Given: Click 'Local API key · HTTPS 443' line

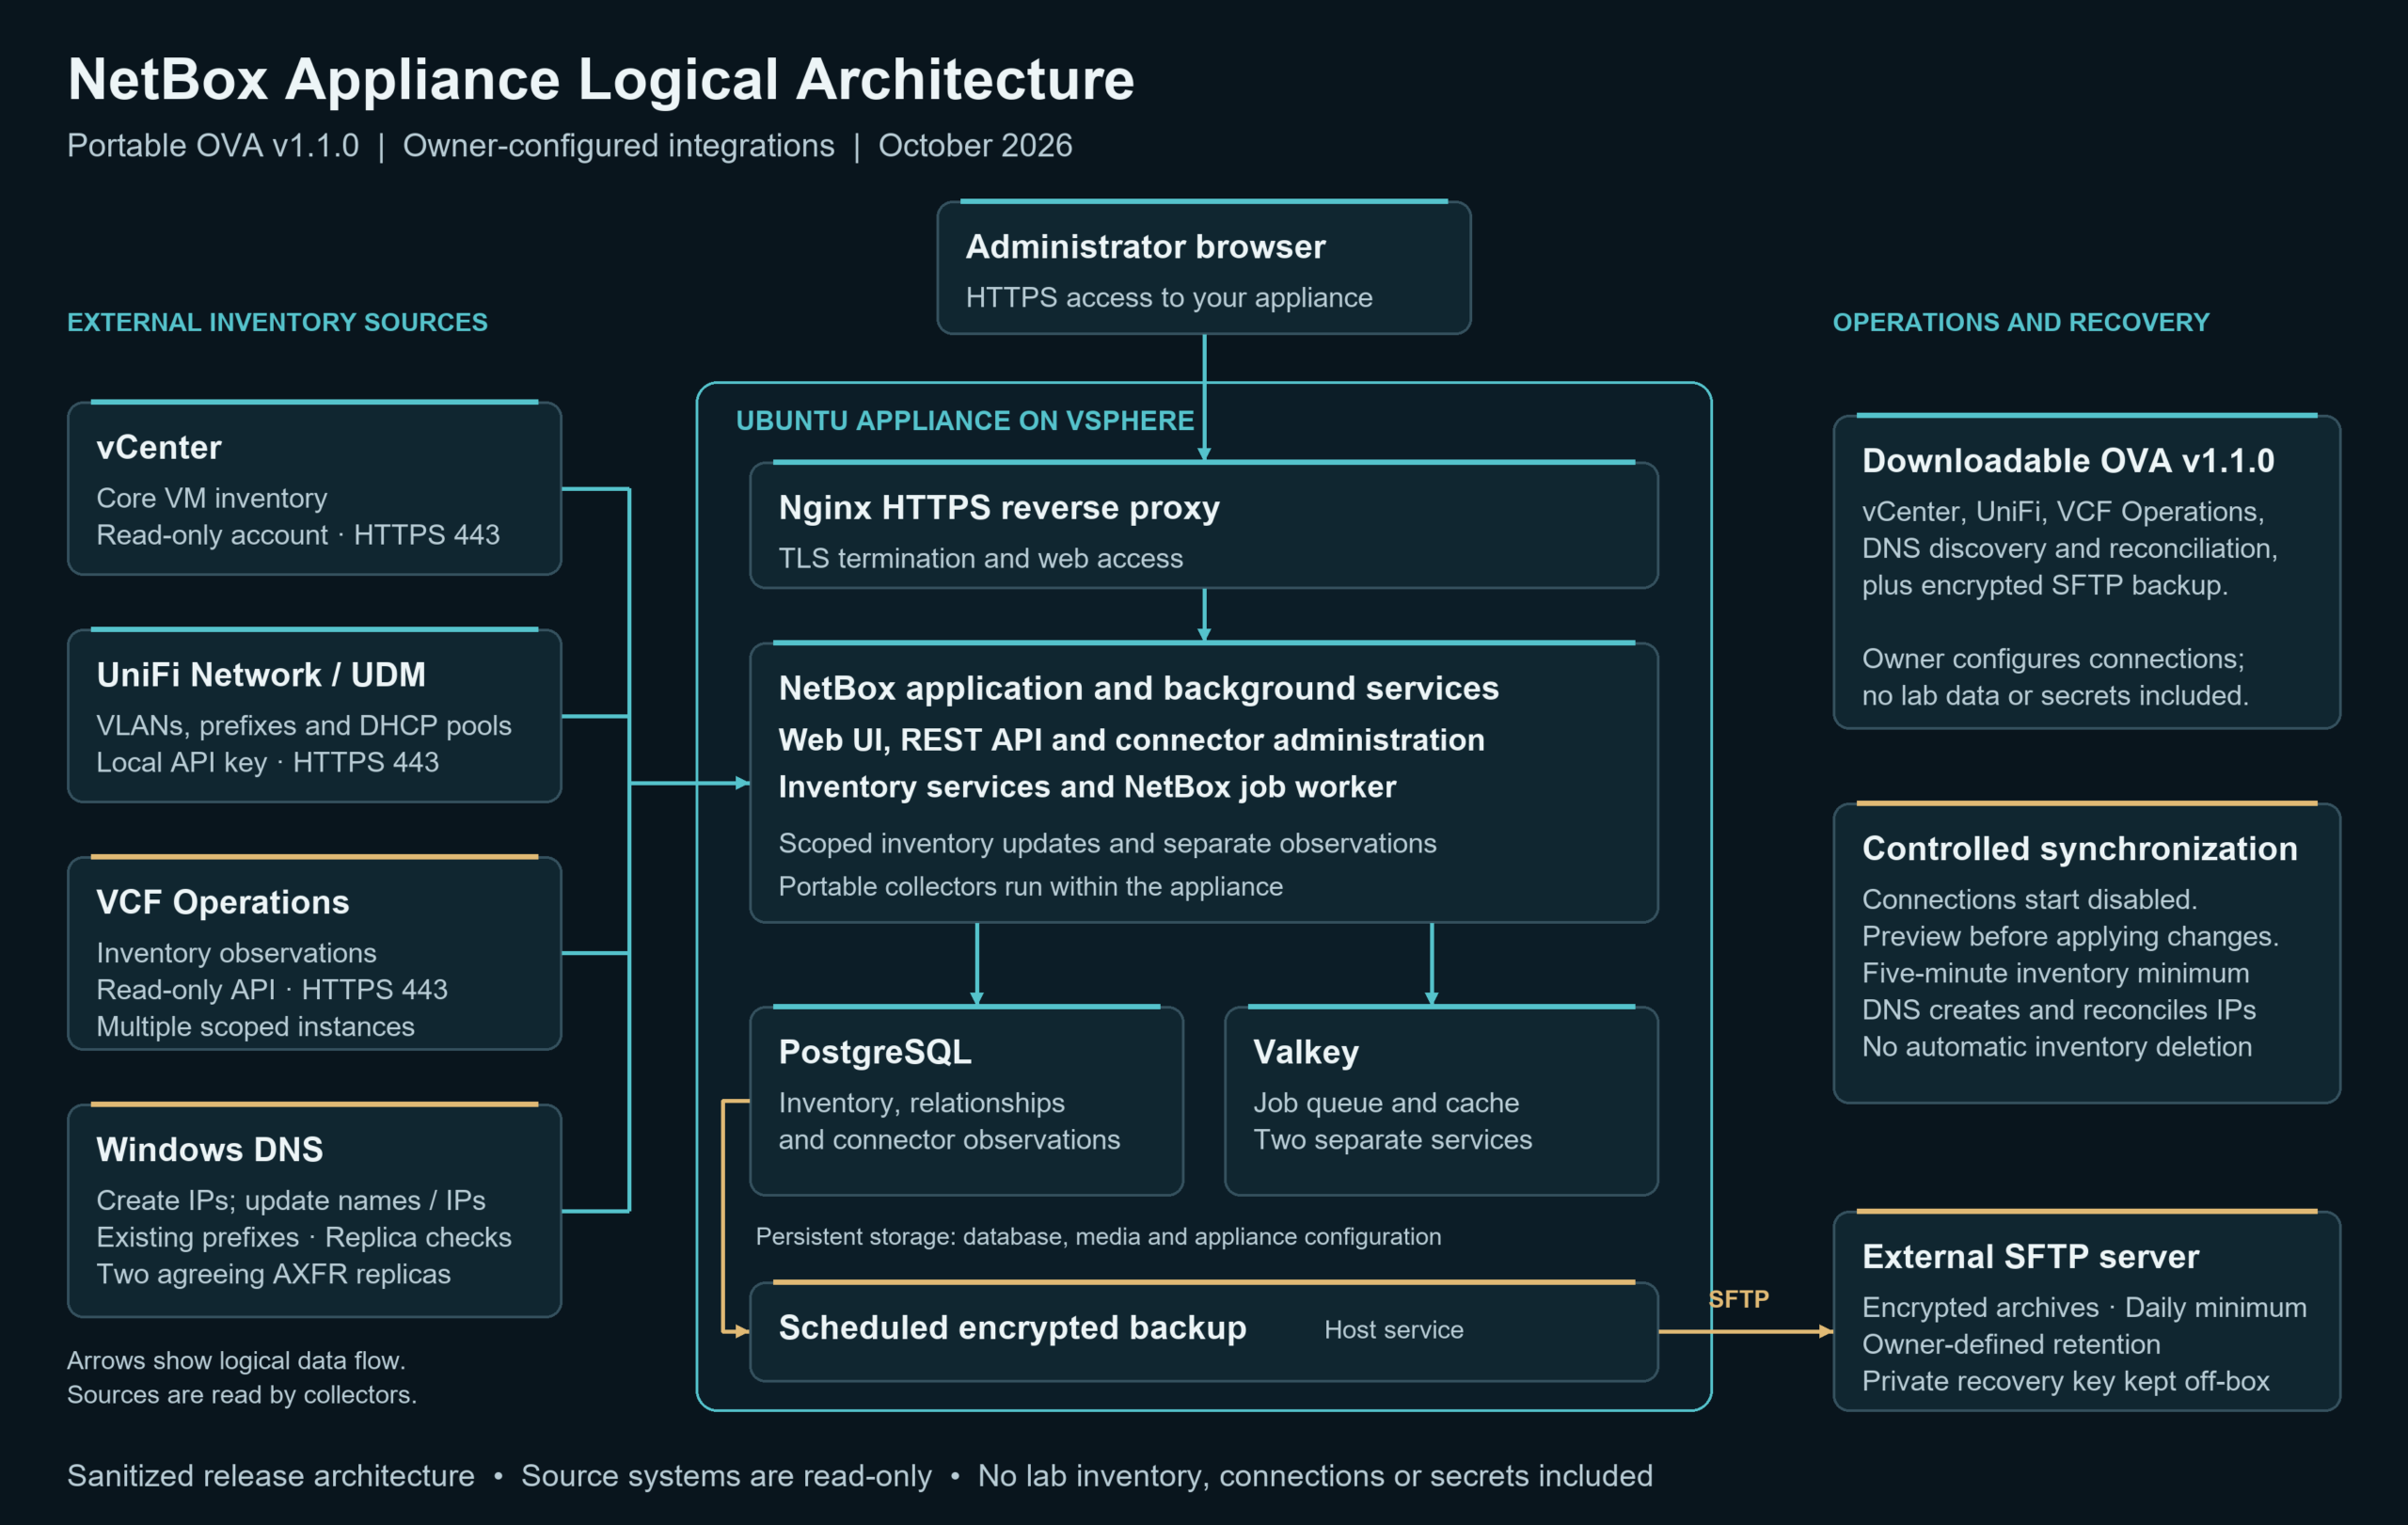Looking at the screenshot, I should (268, 762).
